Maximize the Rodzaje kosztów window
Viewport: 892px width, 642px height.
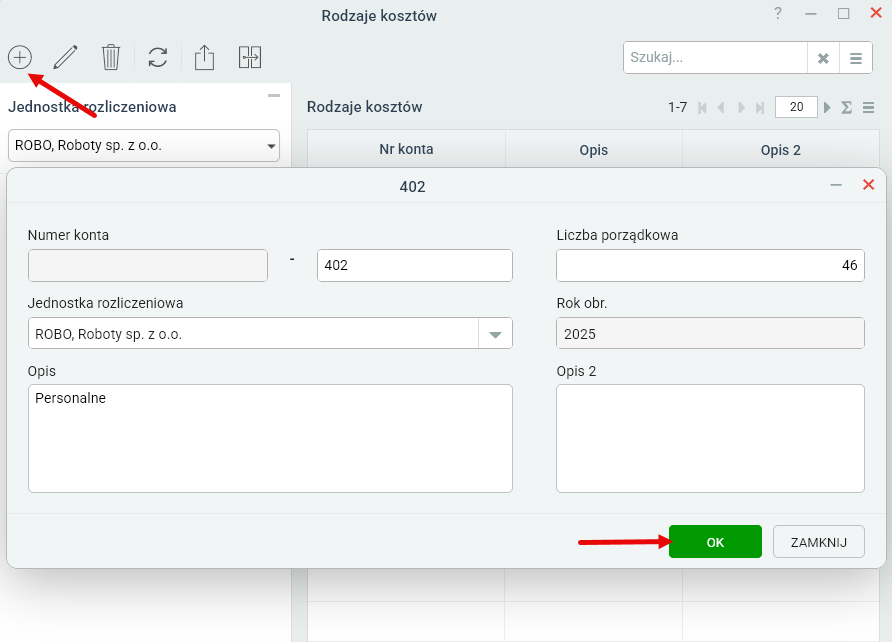point(844,13)
